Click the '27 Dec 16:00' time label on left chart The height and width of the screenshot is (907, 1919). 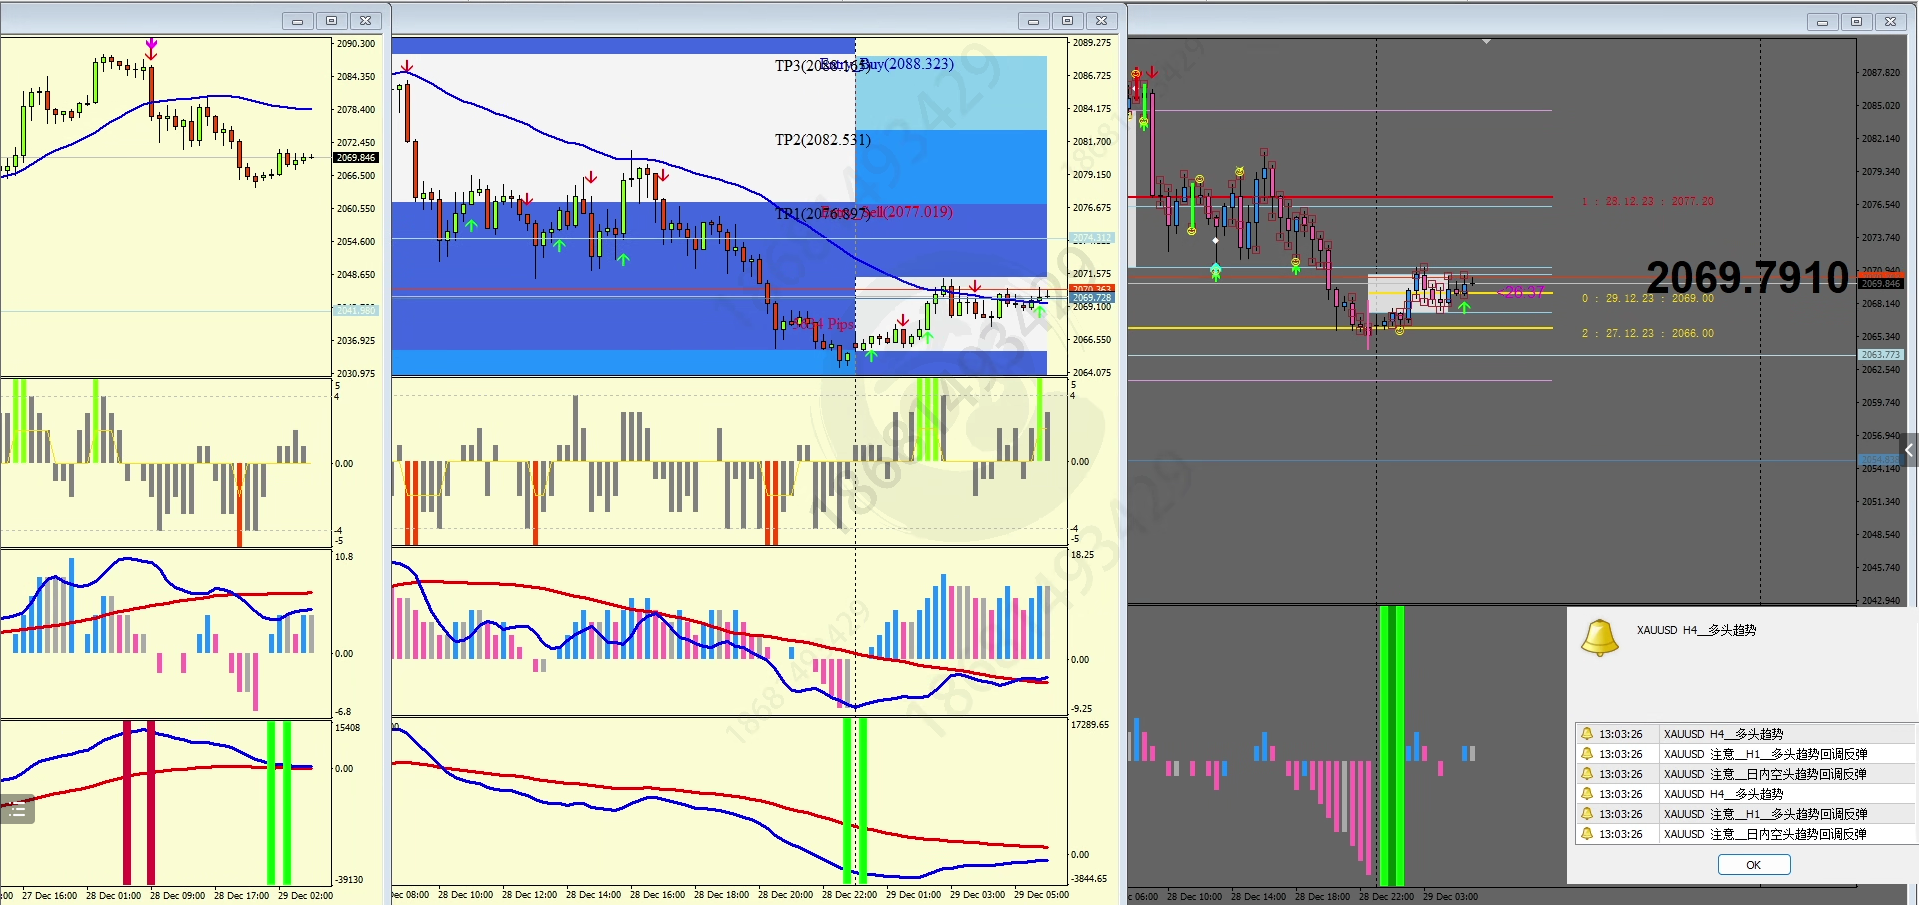point(49,896)
